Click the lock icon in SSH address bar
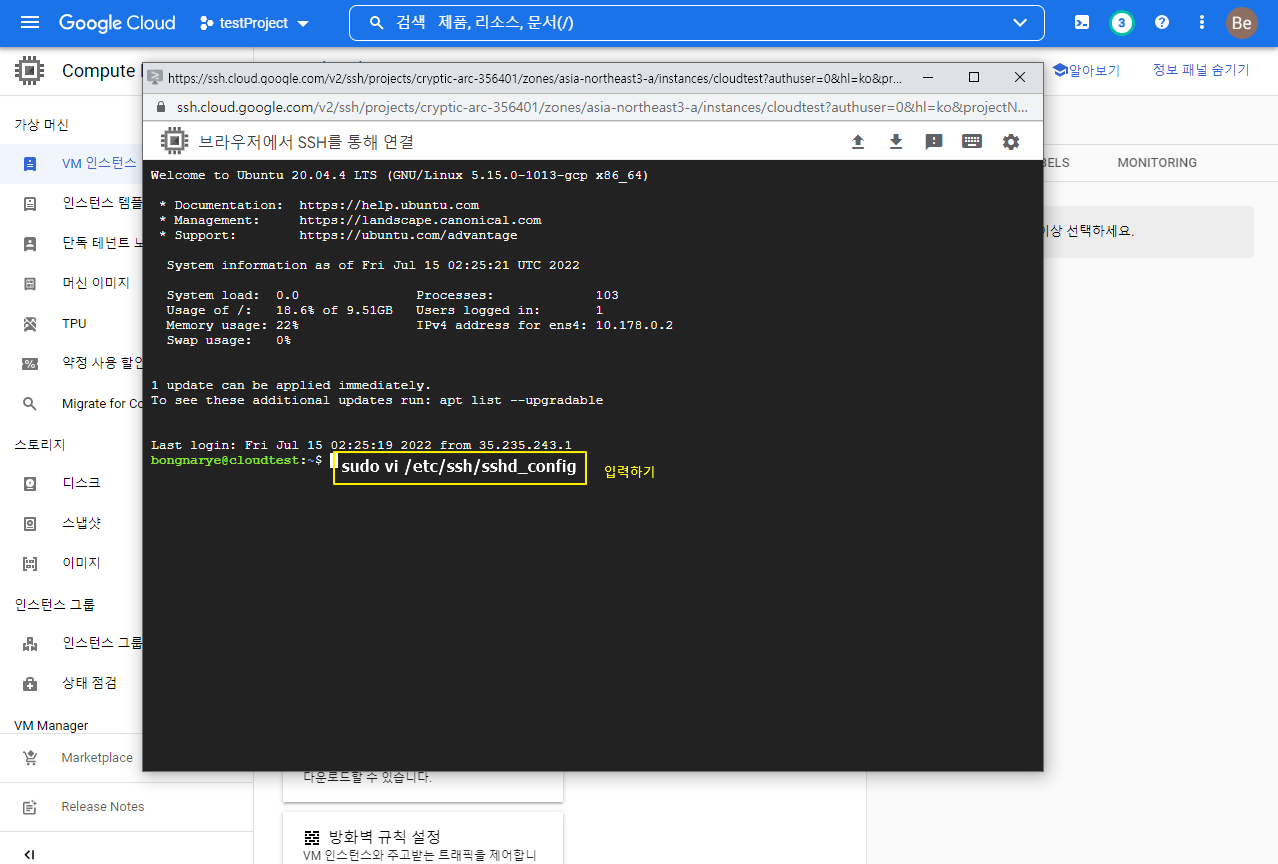 click(161, 107)
